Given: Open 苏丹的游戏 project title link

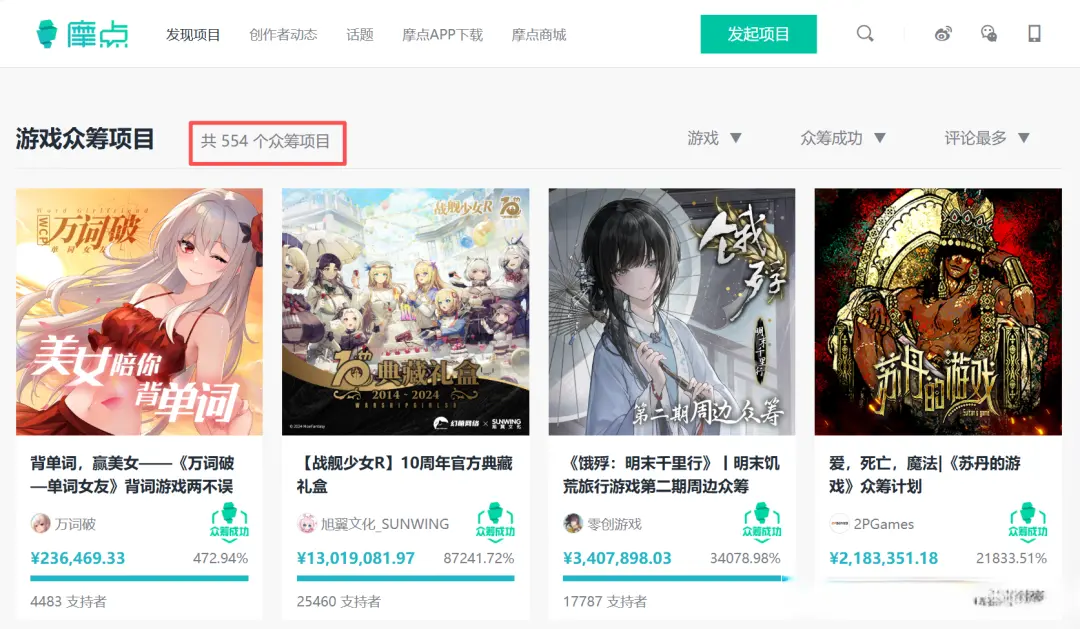Looking at the screenshot, I should click(x=924, y=475).
